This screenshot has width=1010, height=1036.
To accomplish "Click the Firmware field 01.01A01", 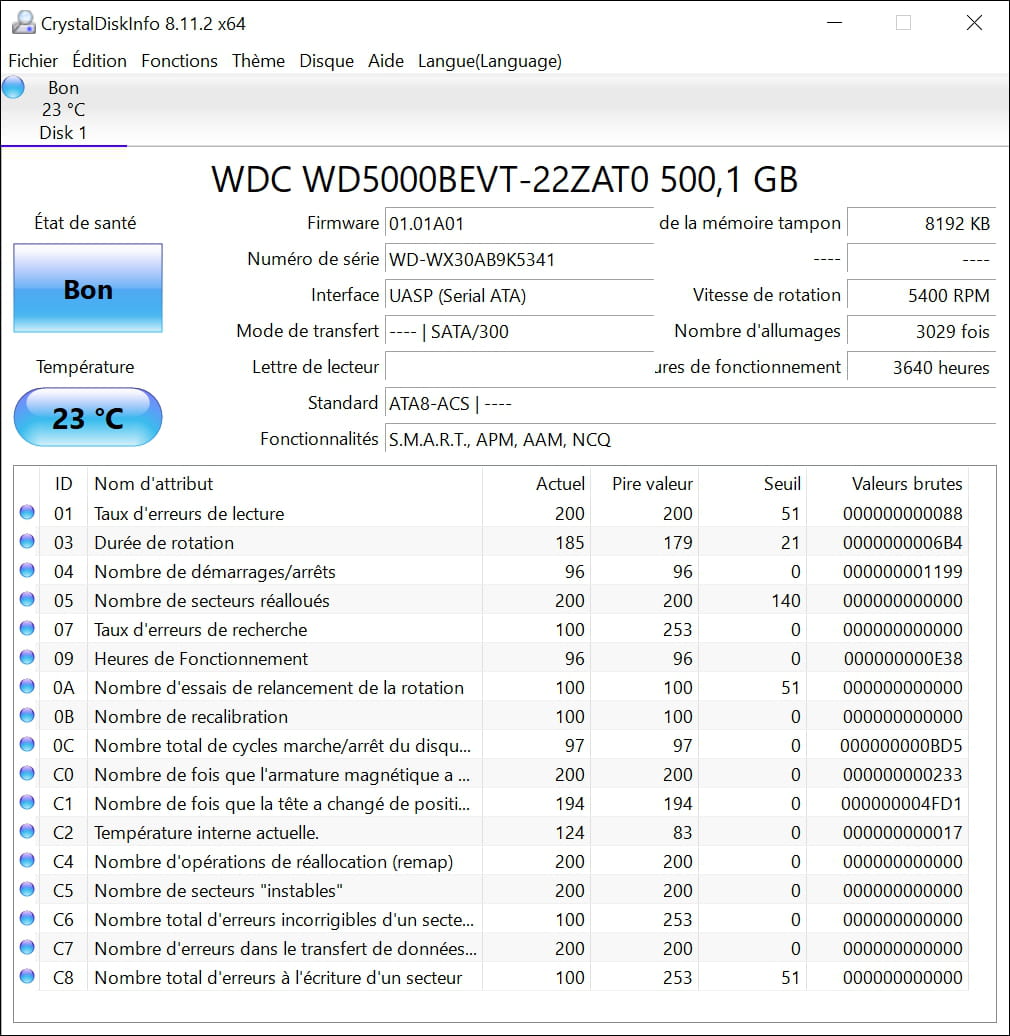I will pos(519,223).
